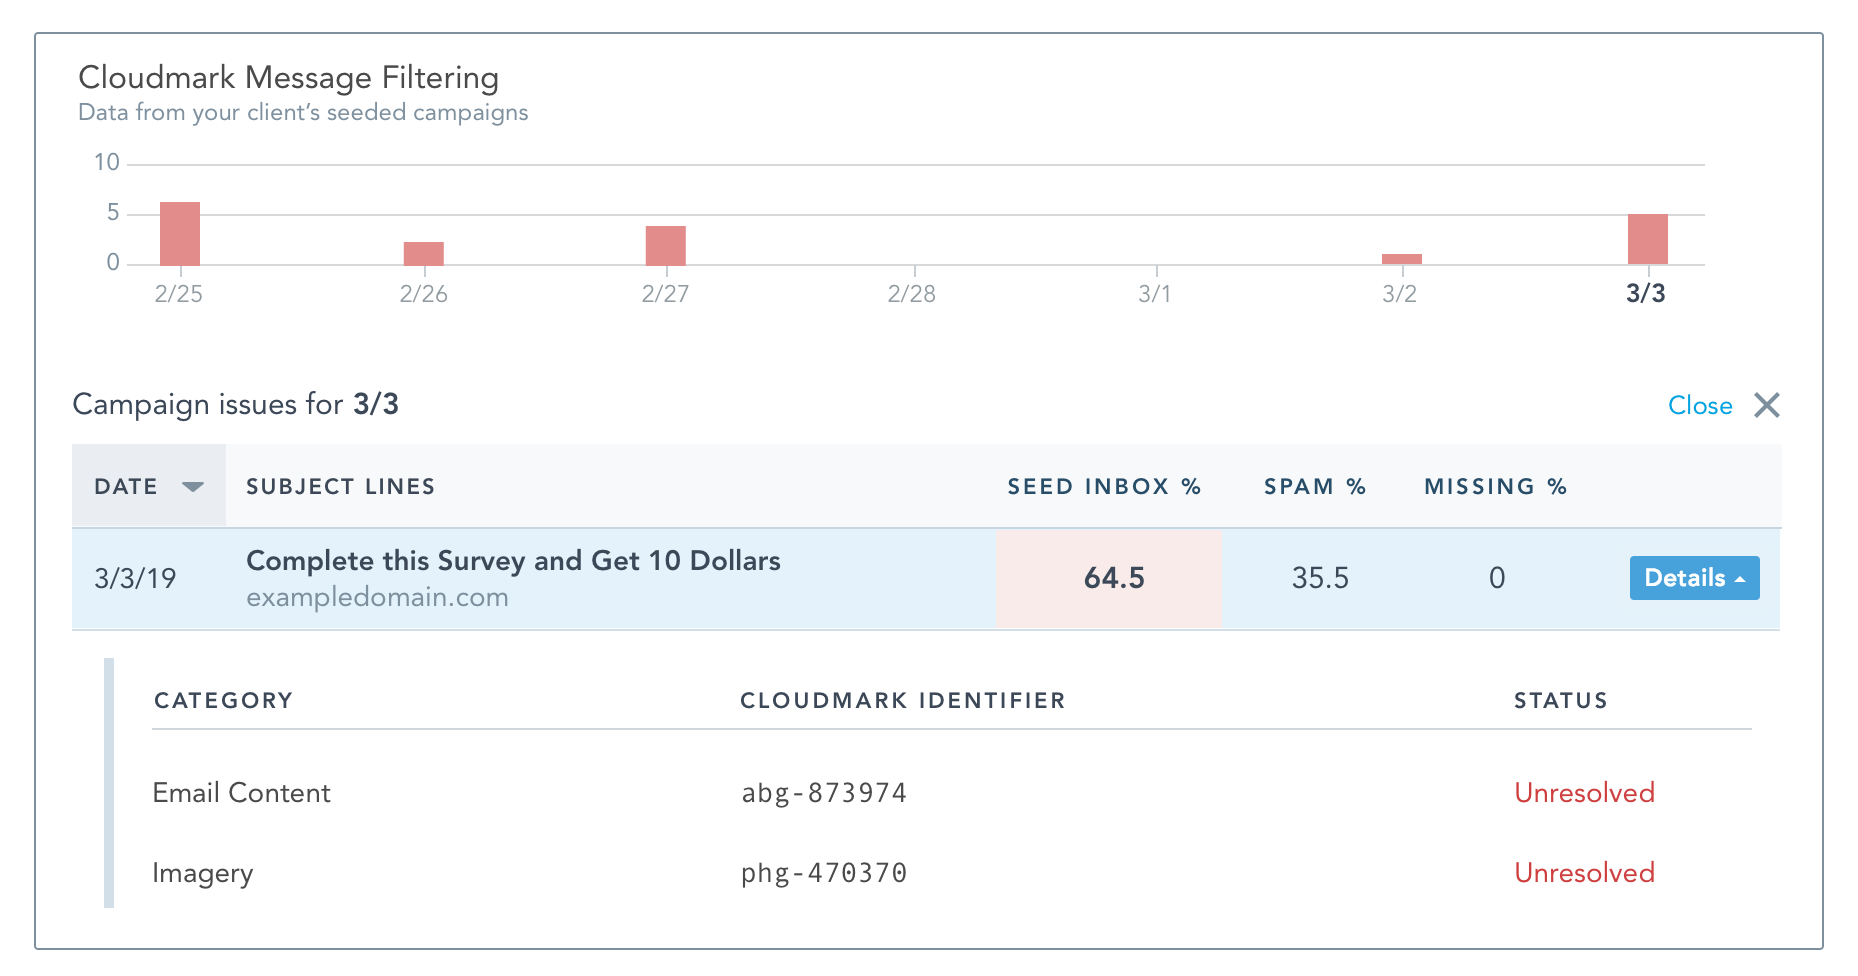Click the bold 3/3 axis label
Screen dimensions: 1858x976
[1647, 294]
